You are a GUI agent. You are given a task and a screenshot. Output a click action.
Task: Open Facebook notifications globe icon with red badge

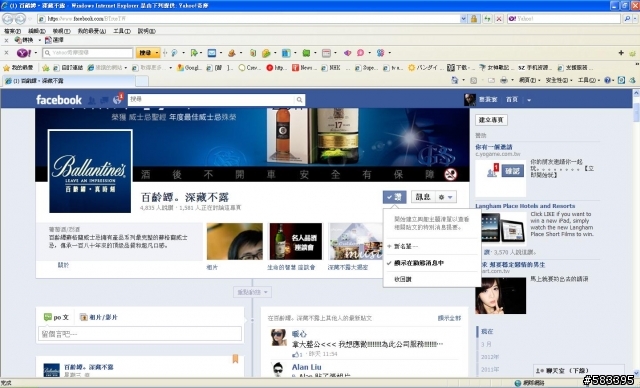(x=117, y=99)
